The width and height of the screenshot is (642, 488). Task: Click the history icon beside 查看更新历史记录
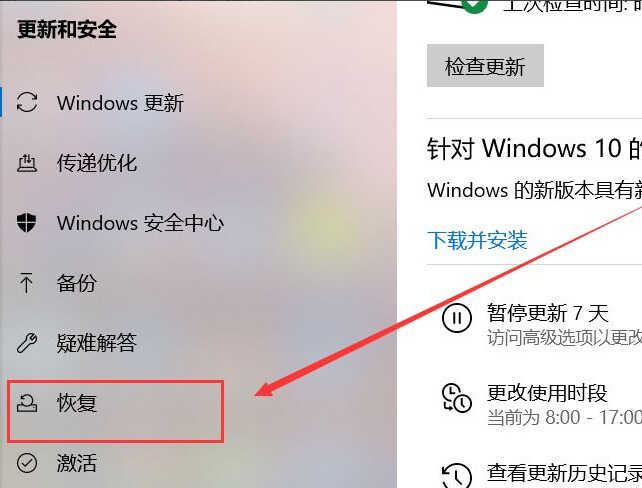(x=457, y=476)
